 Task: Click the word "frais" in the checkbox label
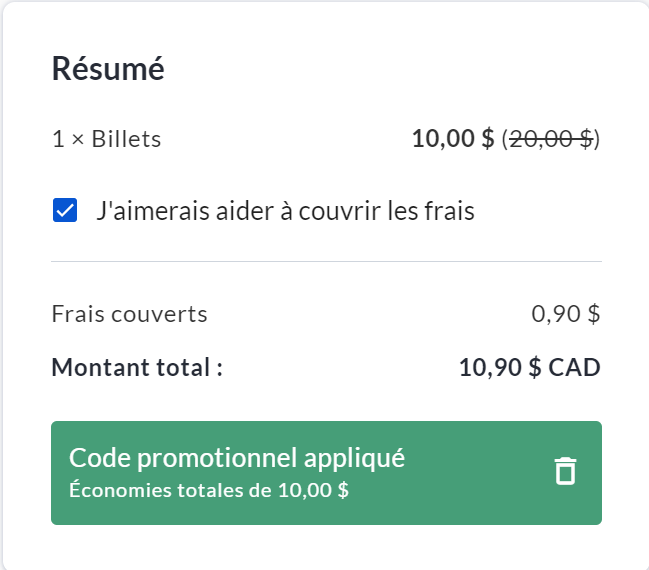click(447, 211)
